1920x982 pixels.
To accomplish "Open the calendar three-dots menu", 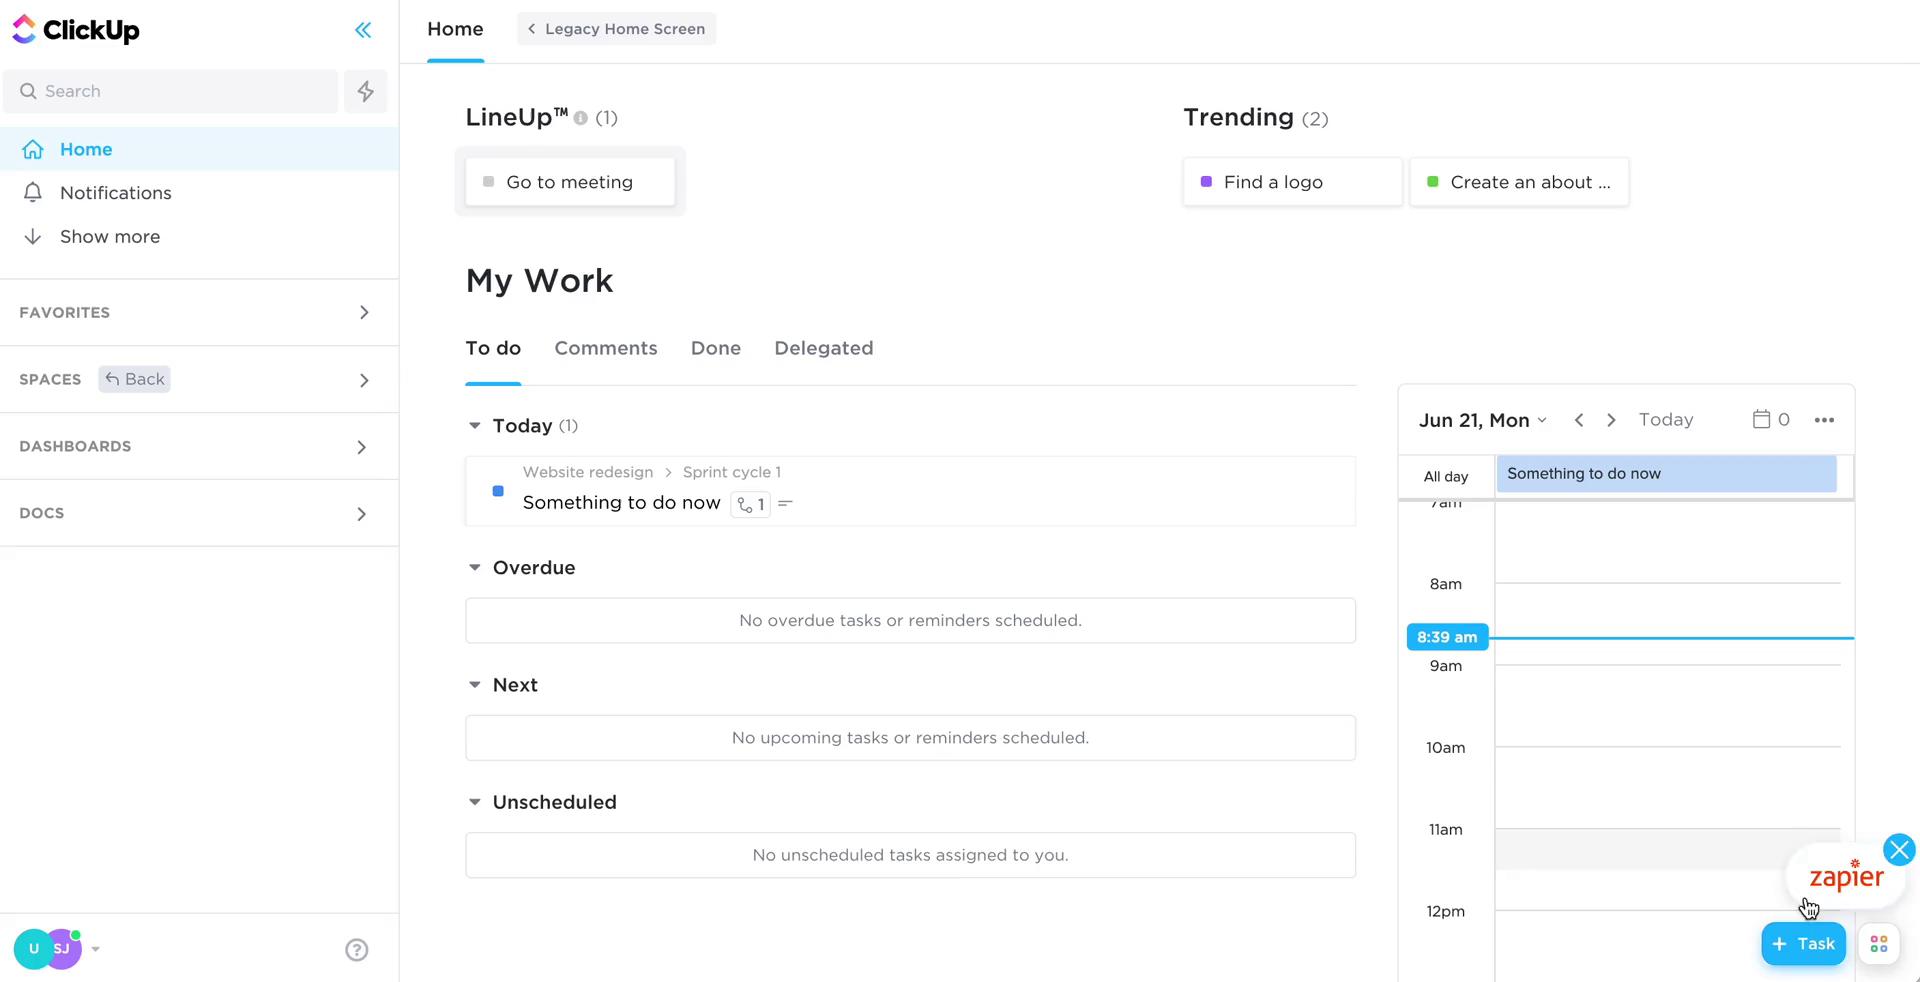I will [1824, 420].
